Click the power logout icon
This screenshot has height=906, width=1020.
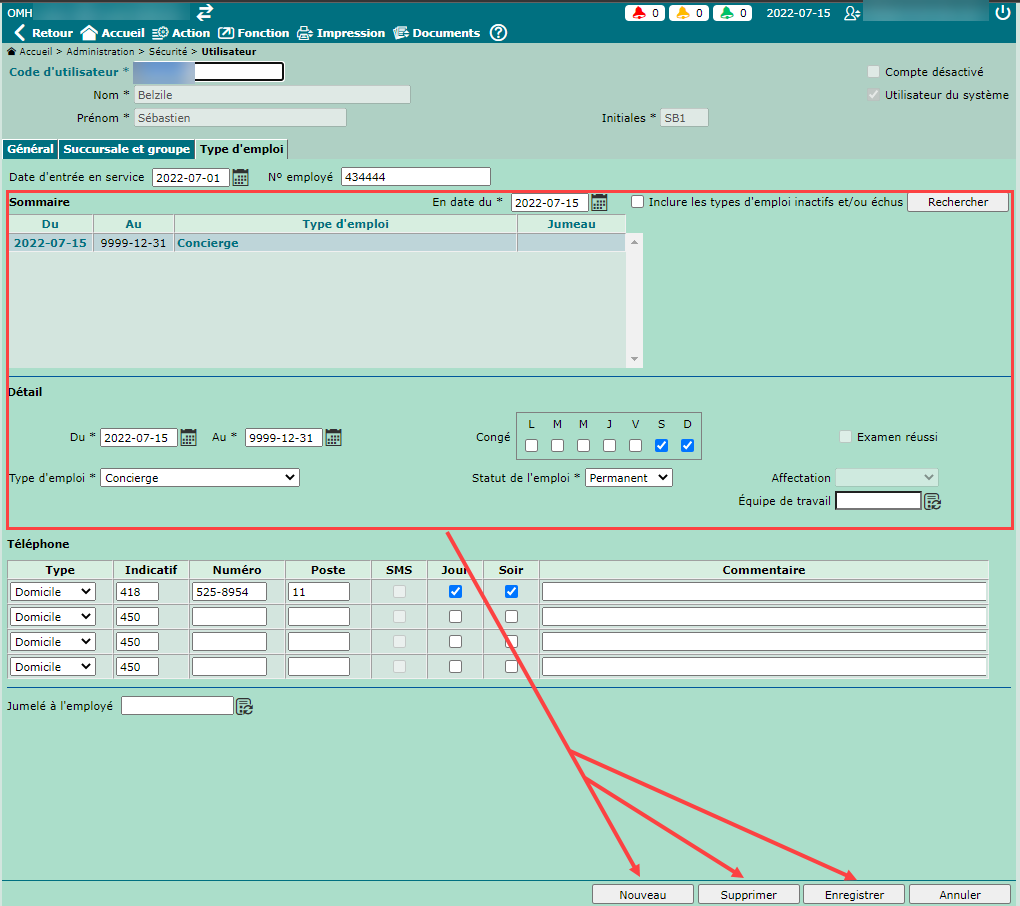(1003, 13)
